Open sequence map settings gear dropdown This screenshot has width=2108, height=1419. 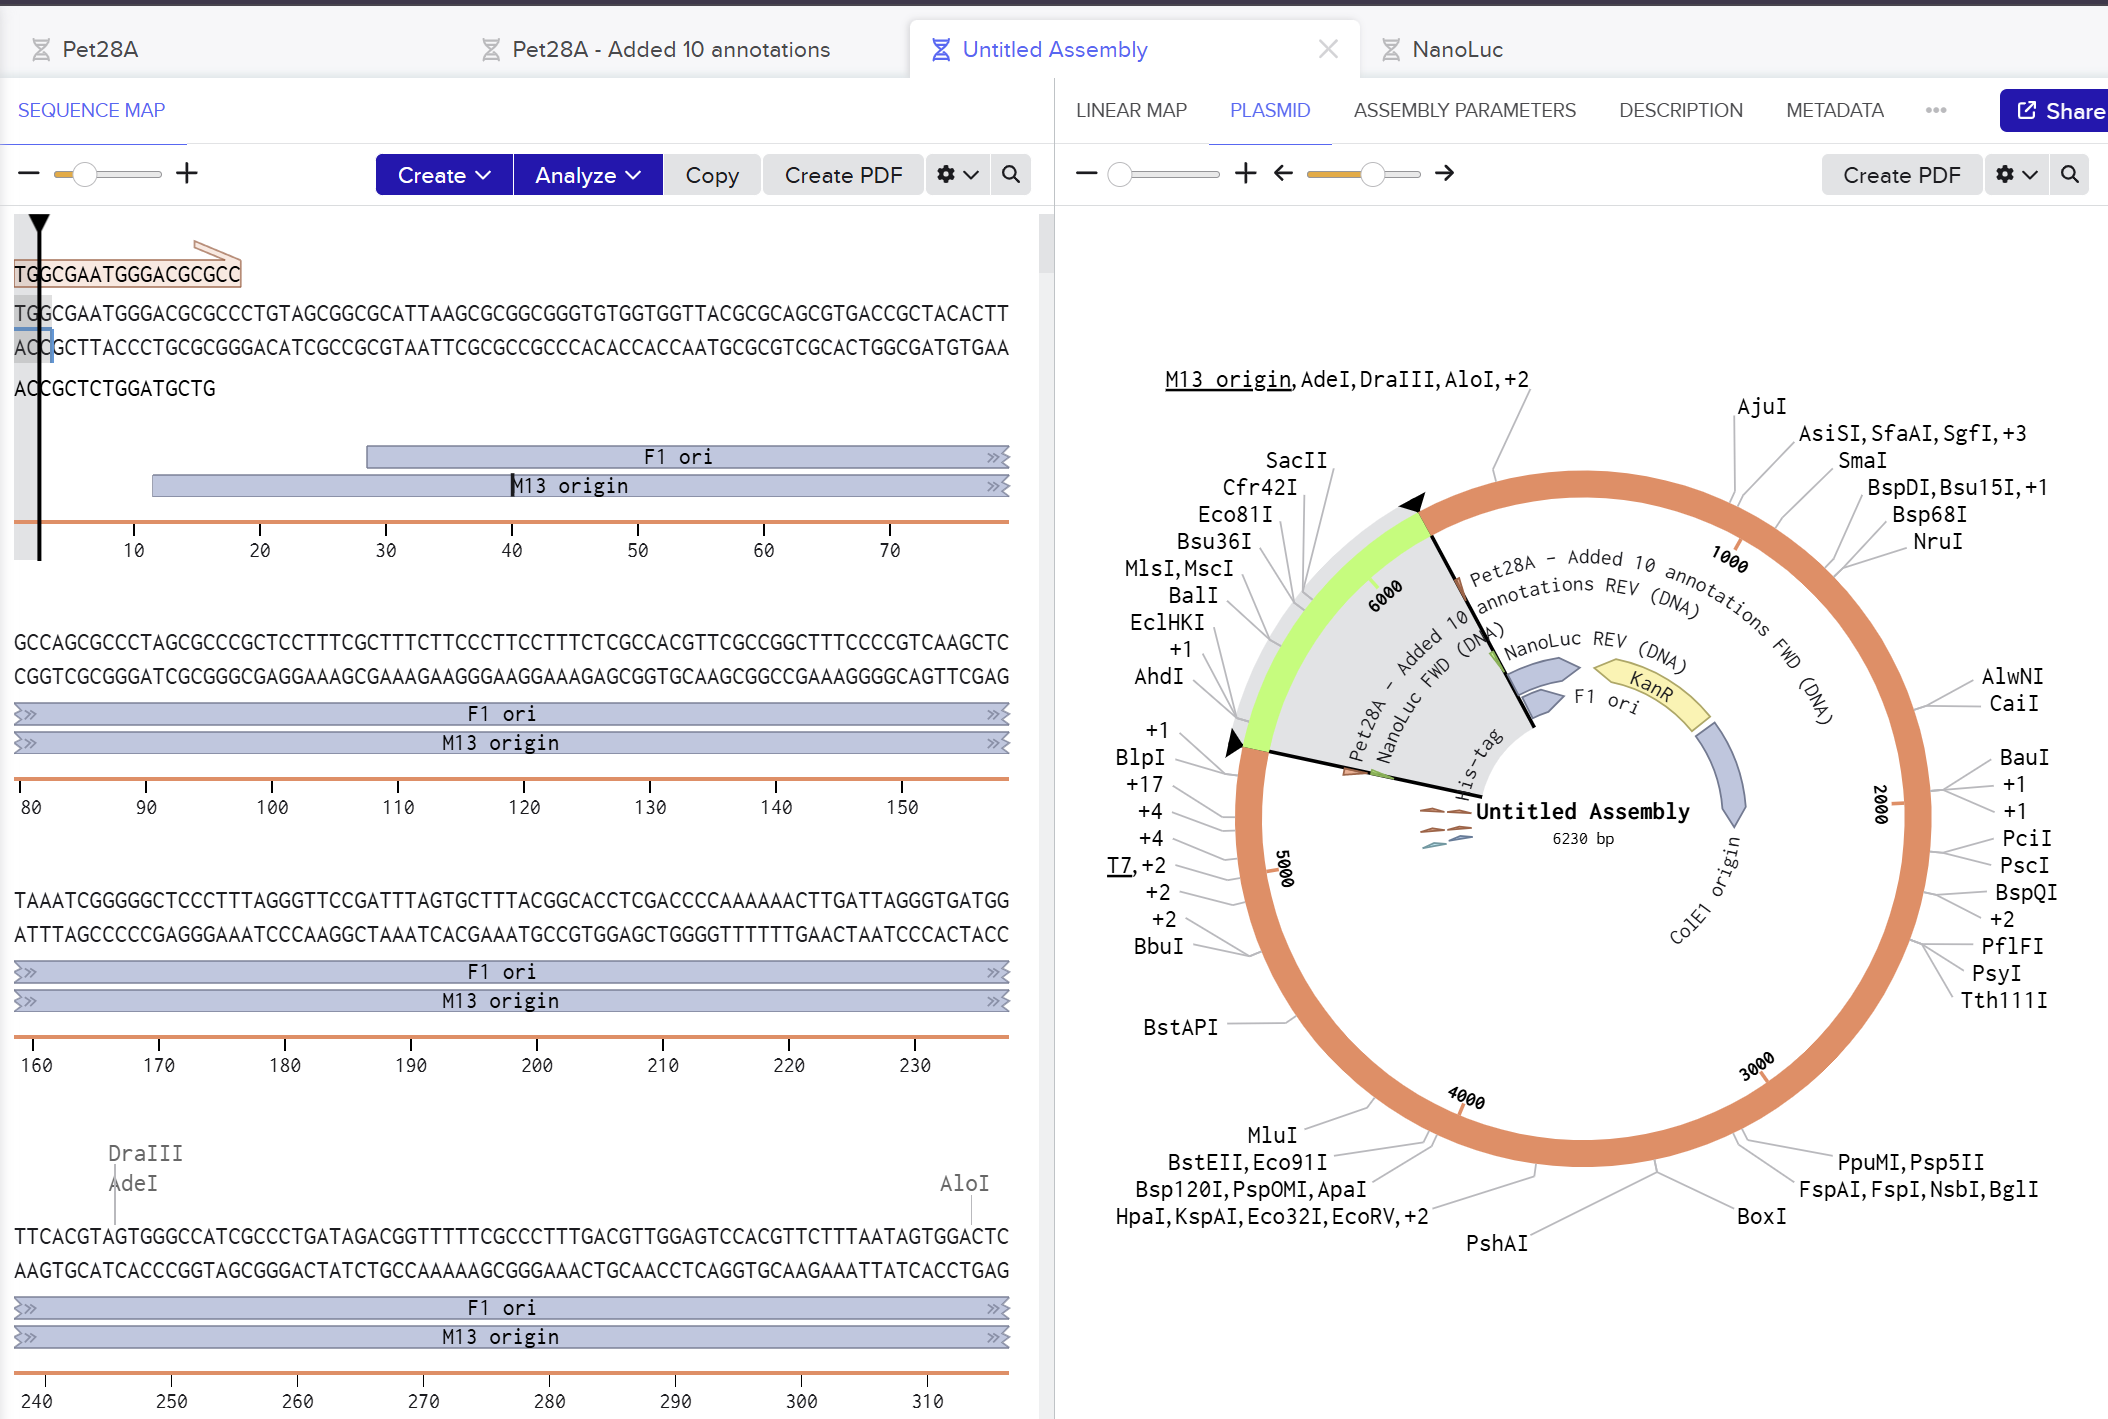tap(957, 175)
